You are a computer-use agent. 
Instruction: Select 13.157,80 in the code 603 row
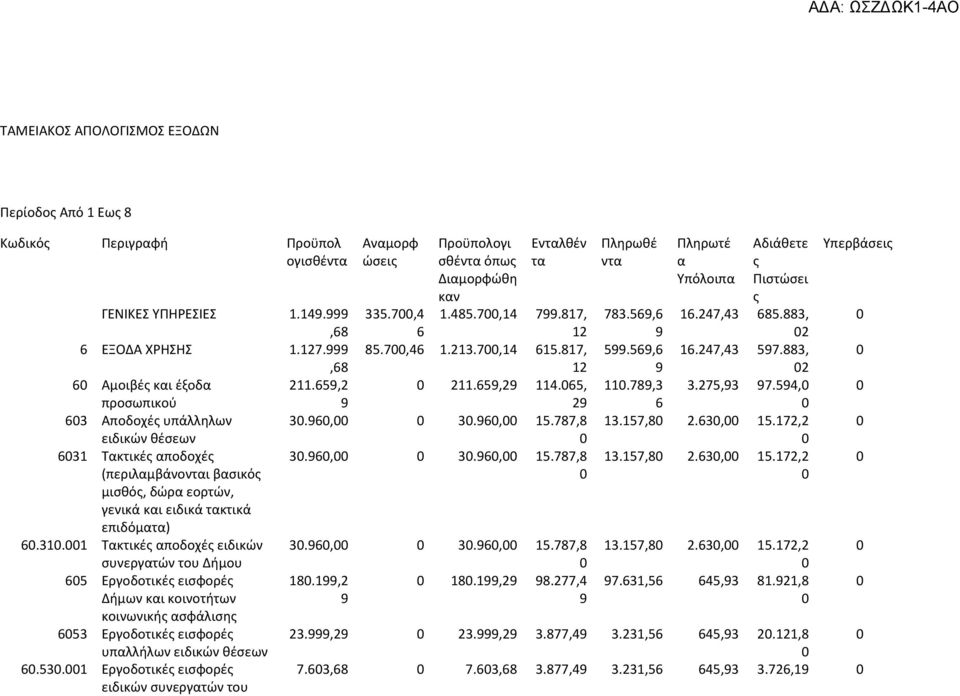(633, 421)
